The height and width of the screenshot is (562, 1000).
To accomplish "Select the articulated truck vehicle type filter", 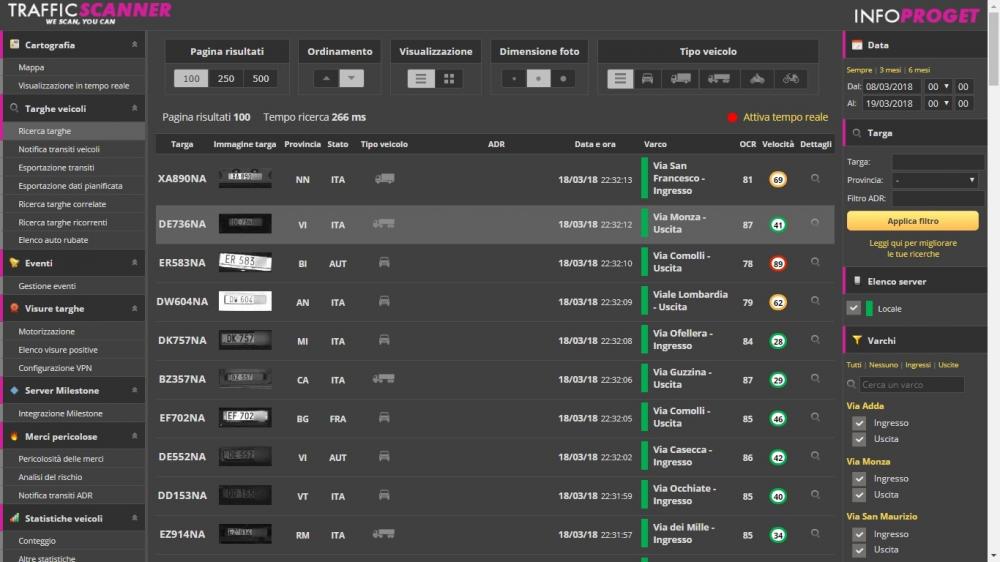I will pos(718,79).
